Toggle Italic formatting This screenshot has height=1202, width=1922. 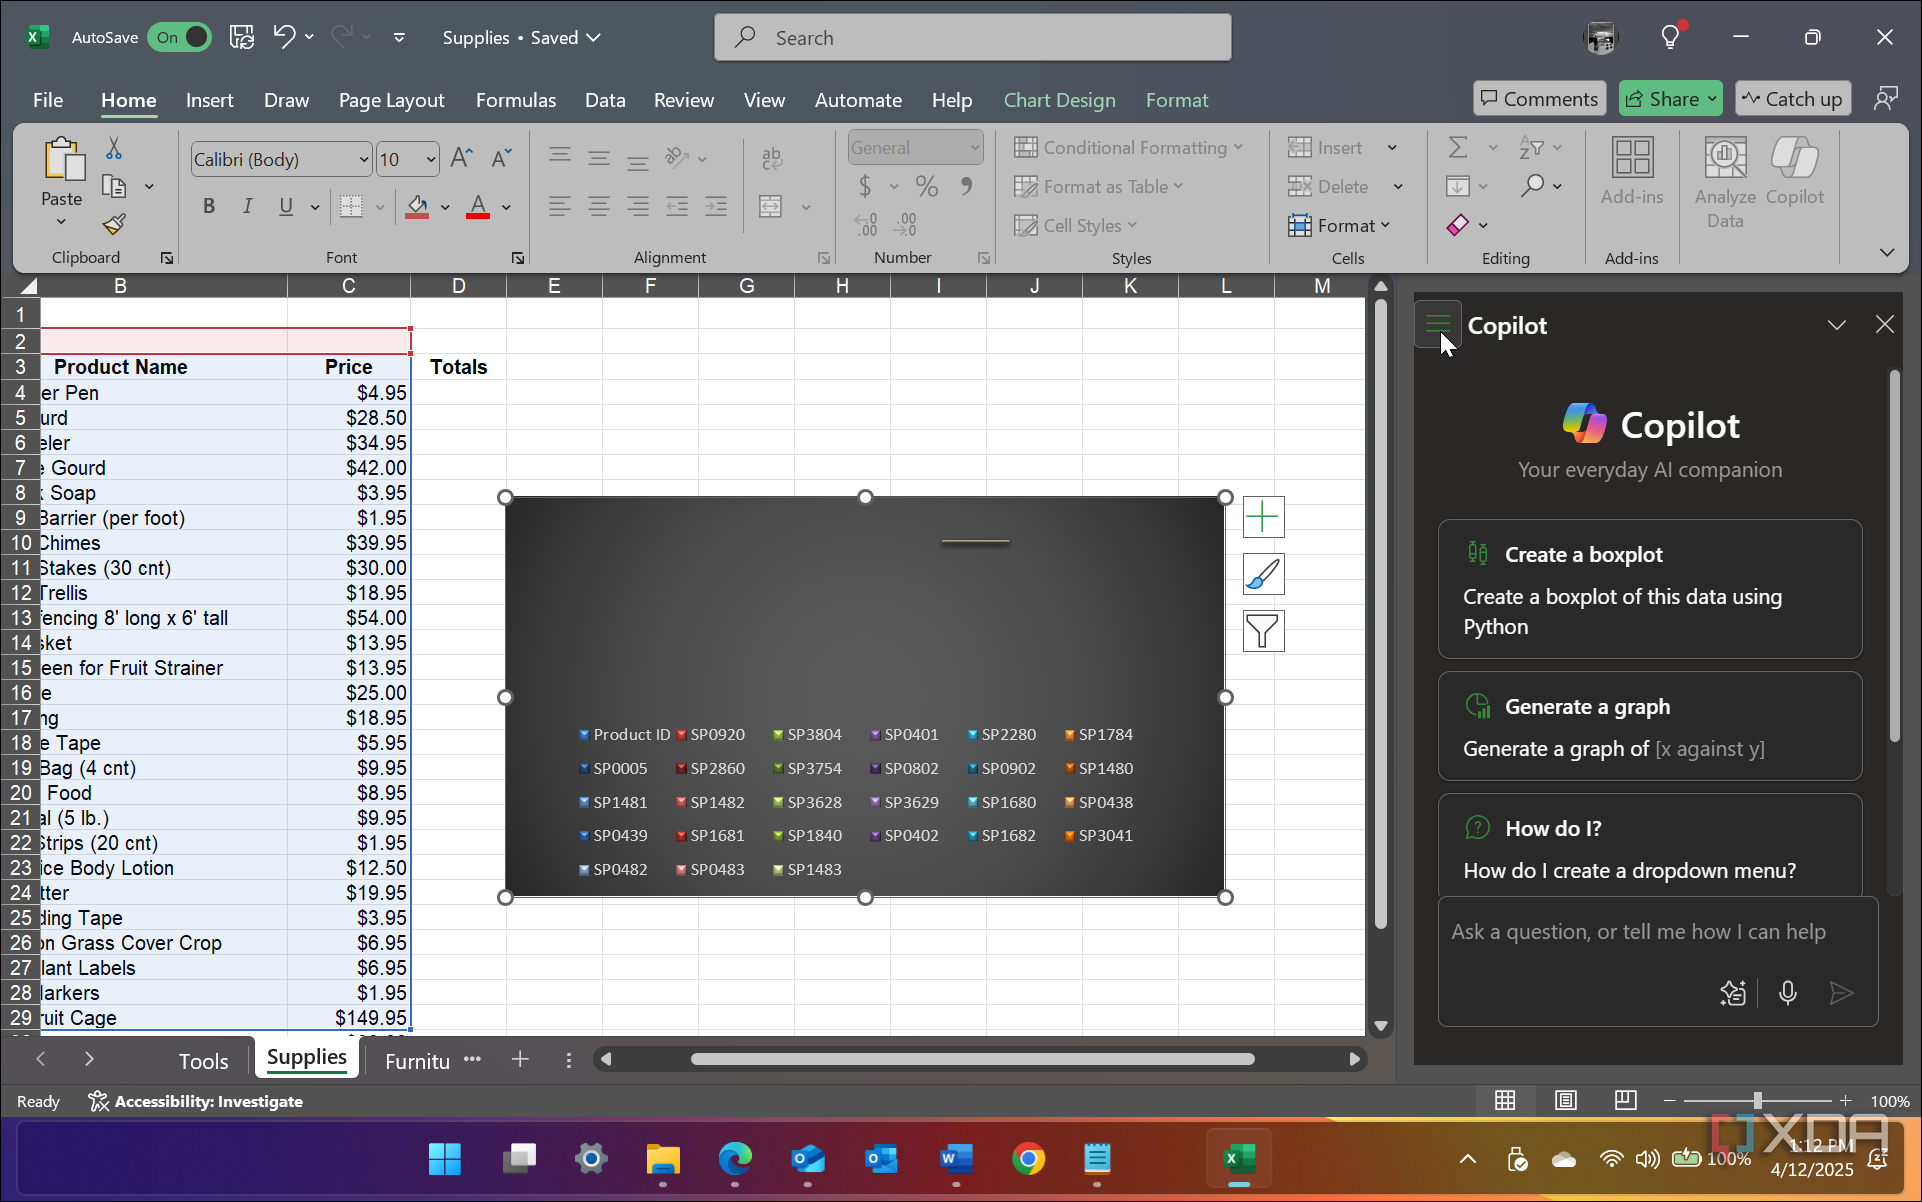coord(247,206)
